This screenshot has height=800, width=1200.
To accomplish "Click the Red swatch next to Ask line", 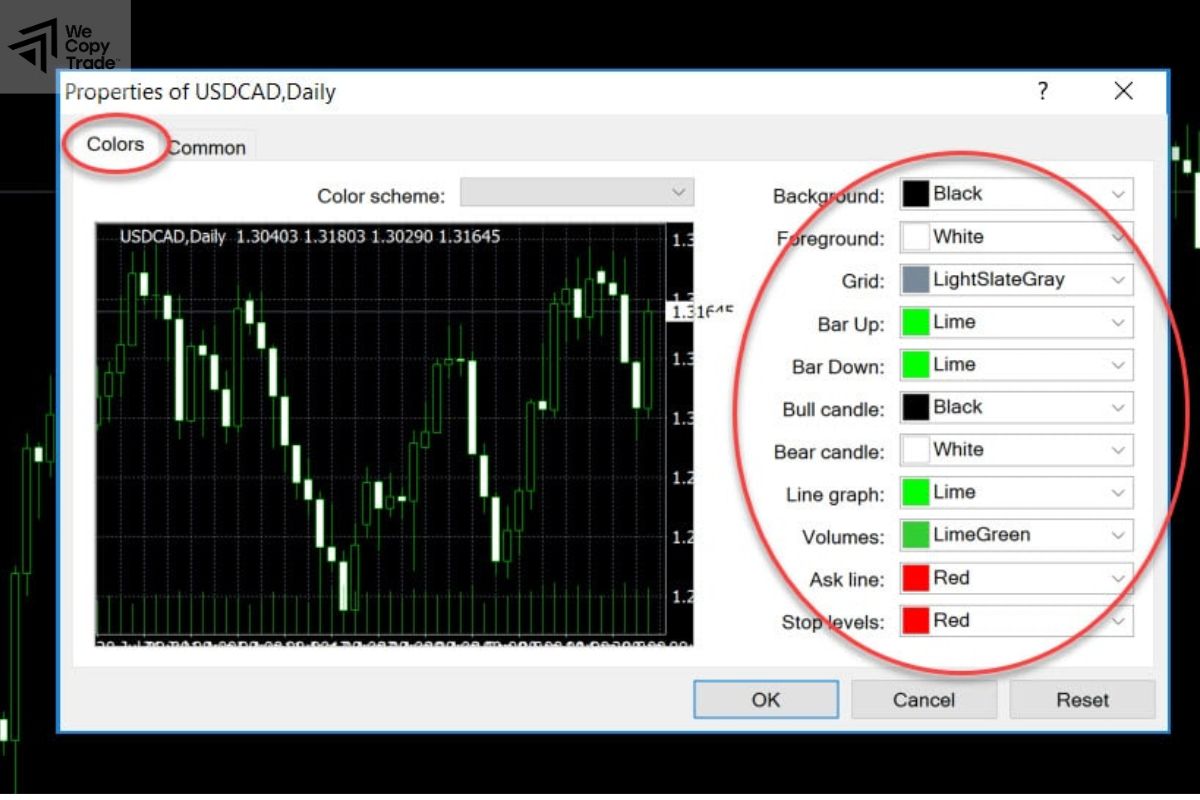I will pyautogui.click(x=915, y=578).
